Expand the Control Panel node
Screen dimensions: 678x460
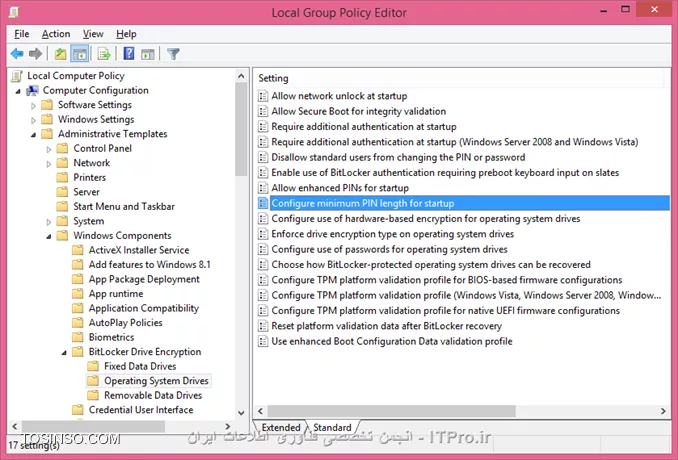[x=48, y=149]
